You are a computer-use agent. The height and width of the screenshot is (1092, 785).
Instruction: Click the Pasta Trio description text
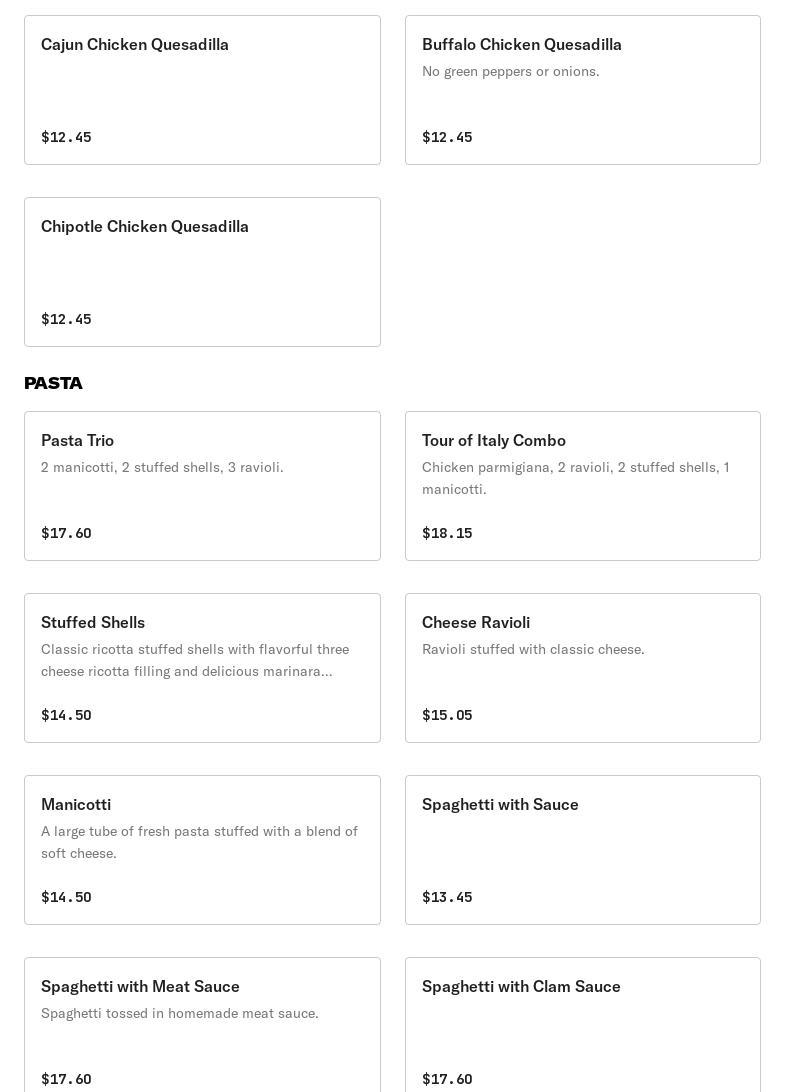click(x=162, y=467)
